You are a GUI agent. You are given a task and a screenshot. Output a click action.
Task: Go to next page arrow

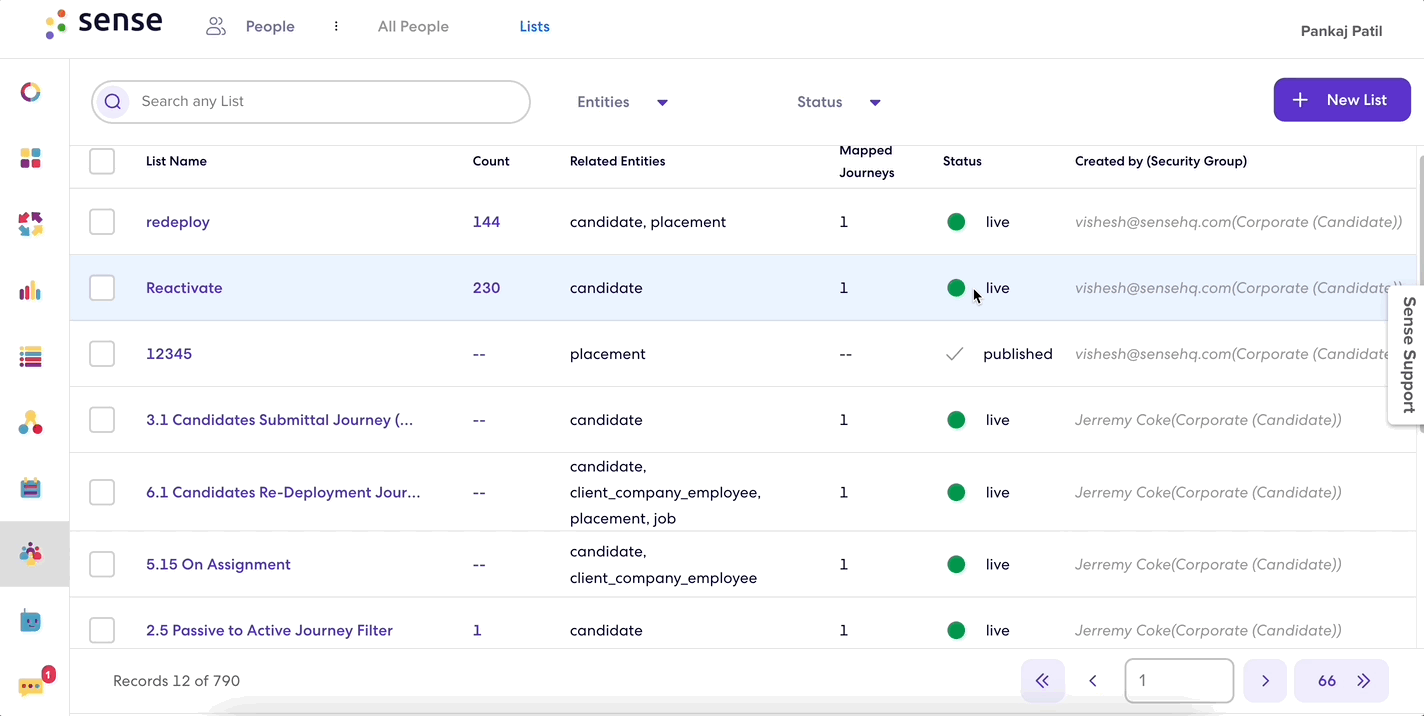(1265, 681)
